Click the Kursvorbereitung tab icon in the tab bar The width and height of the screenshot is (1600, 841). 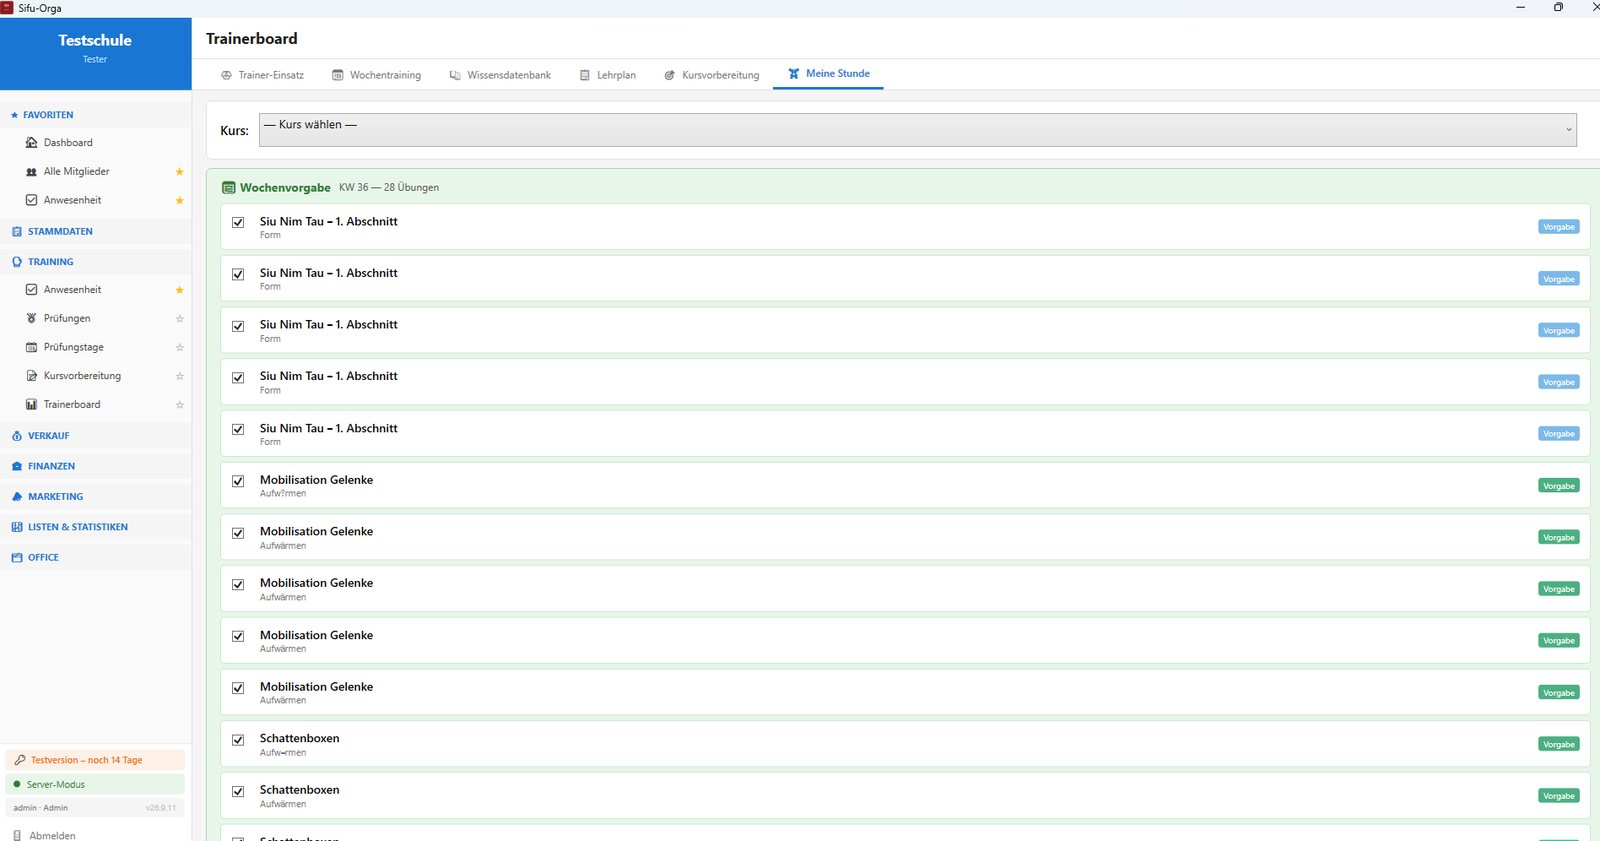pos(670,75)
